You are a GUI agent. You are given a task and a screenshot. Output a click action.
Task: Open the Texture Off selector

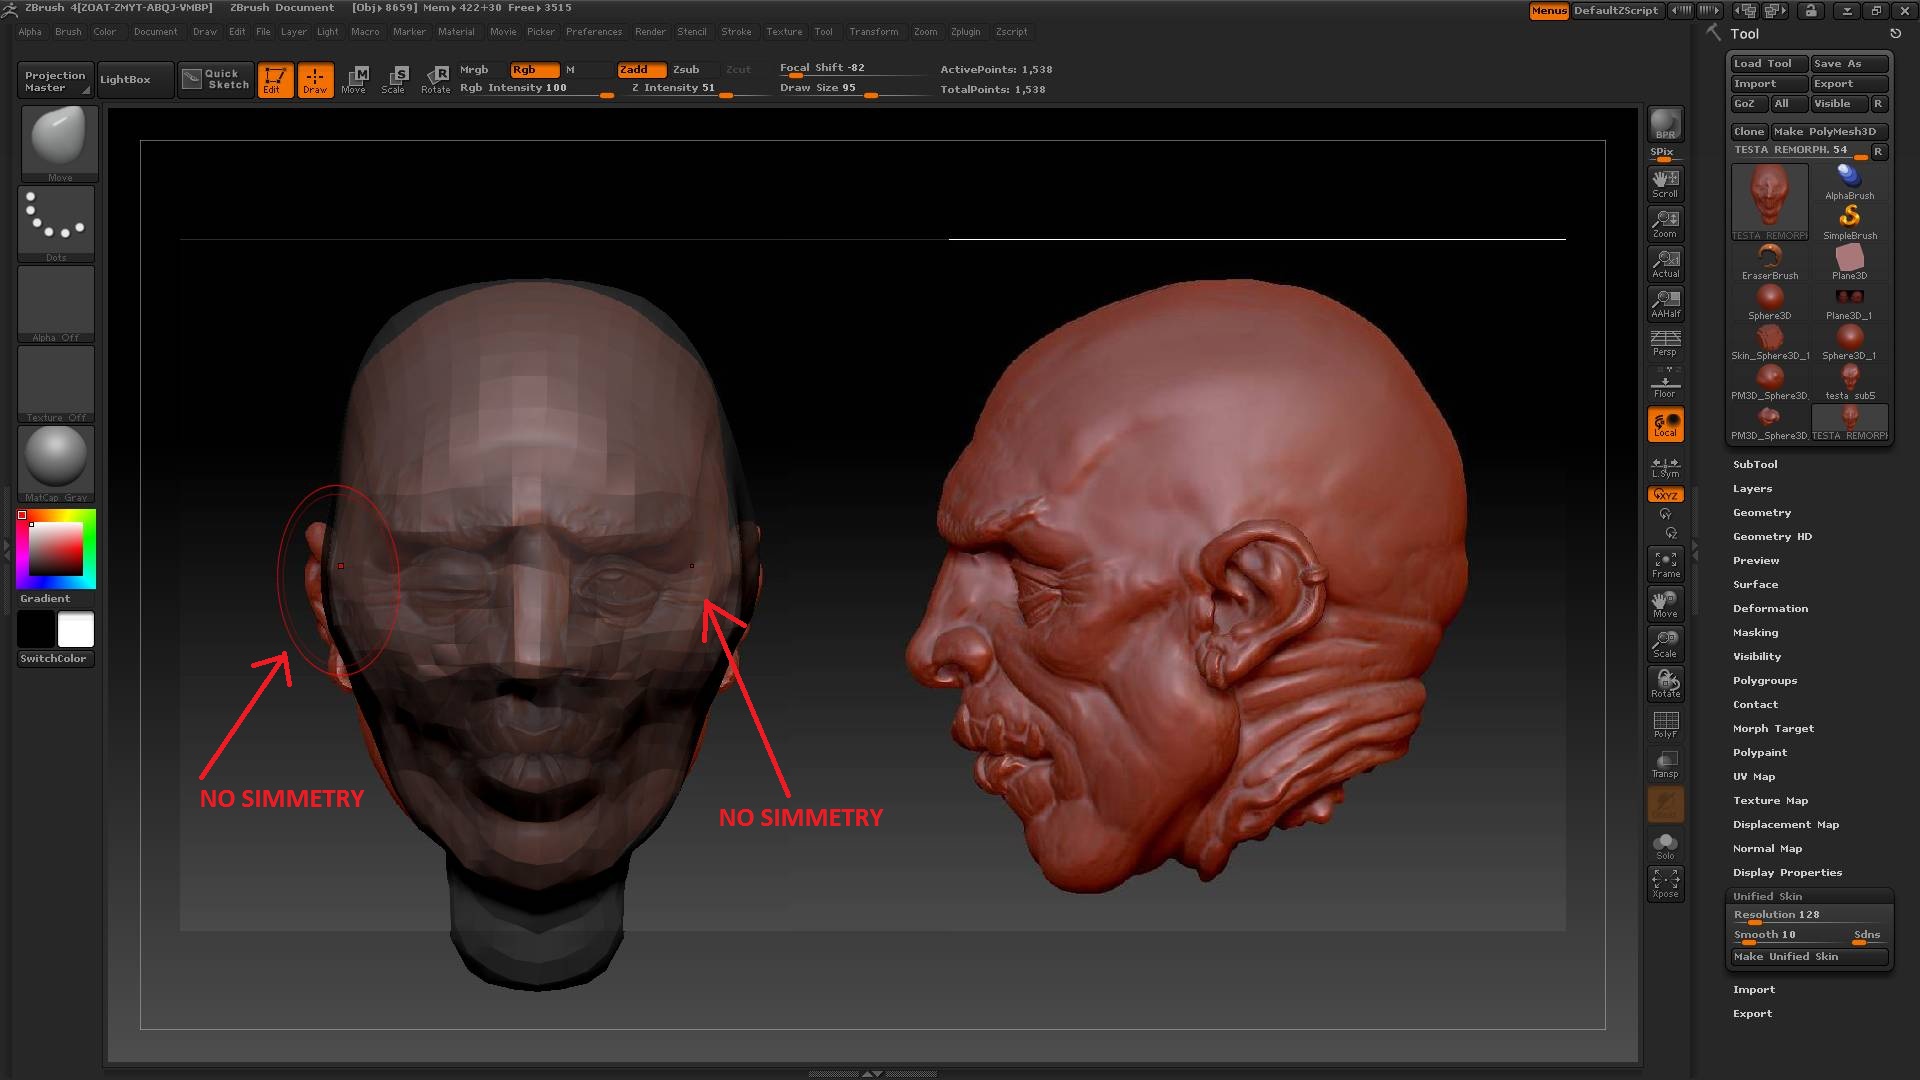click(56, 384)
